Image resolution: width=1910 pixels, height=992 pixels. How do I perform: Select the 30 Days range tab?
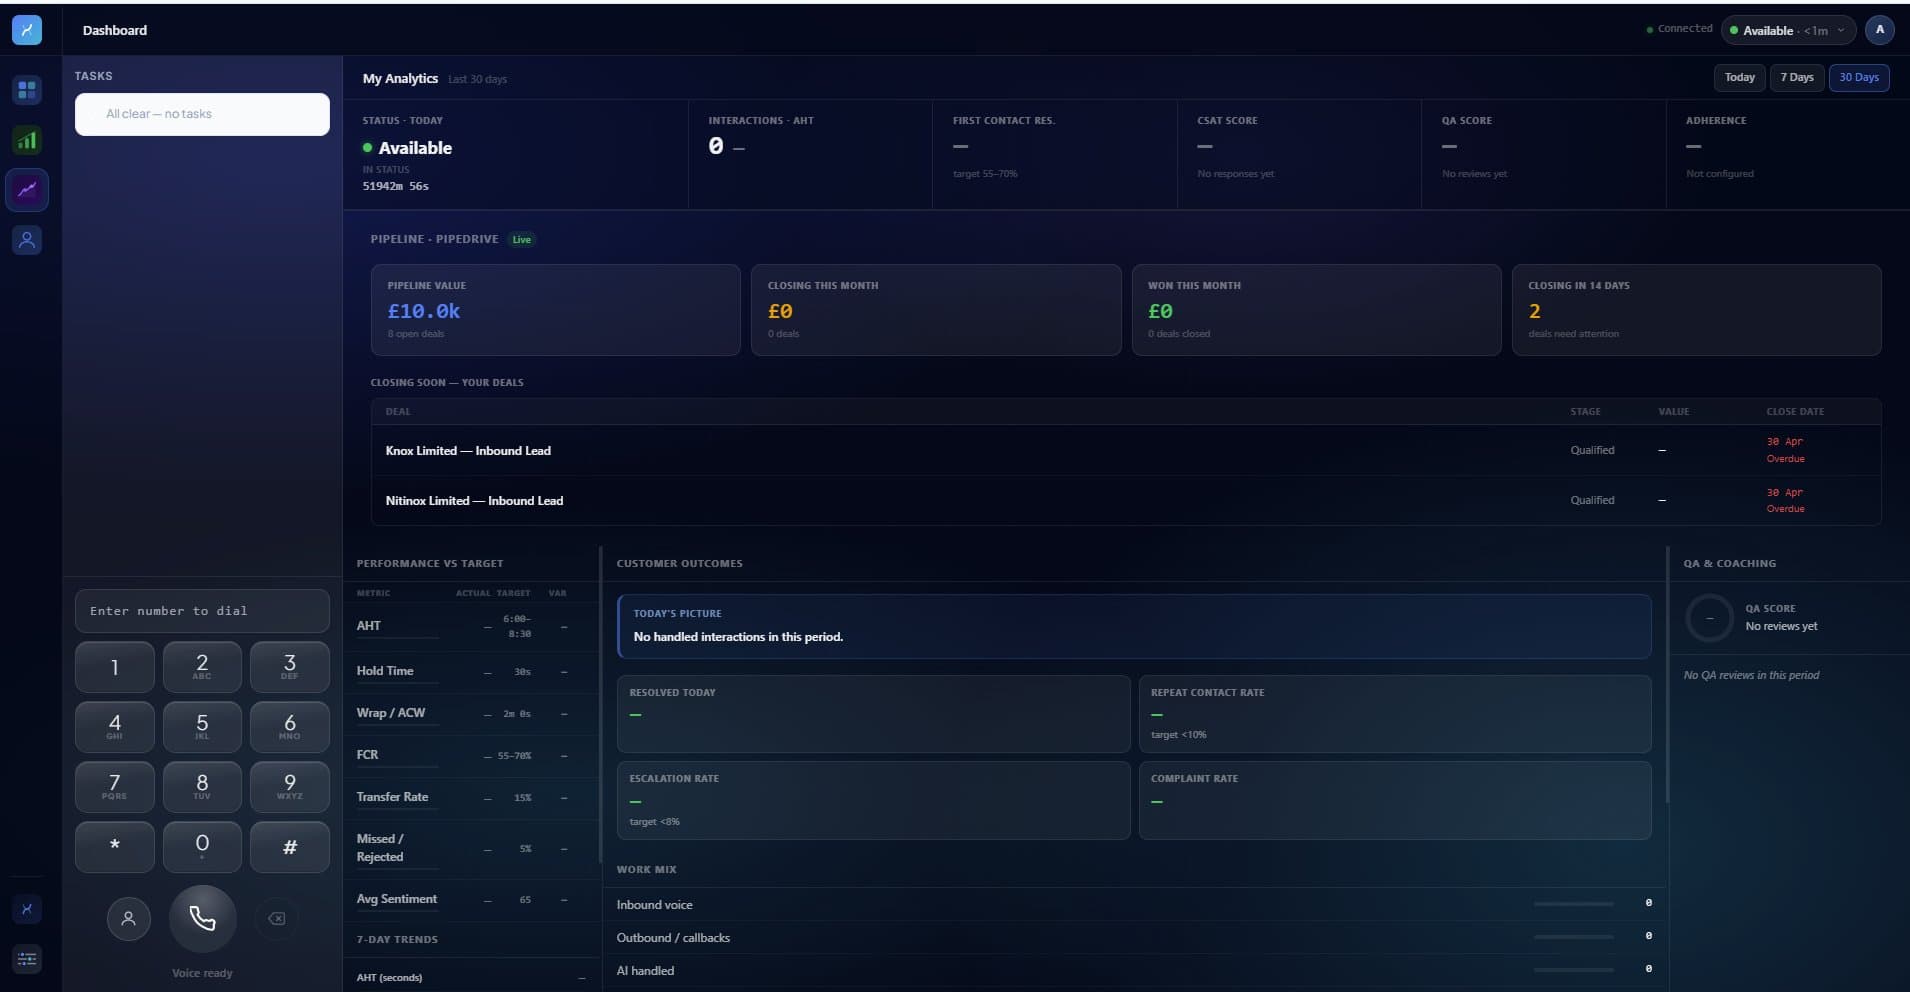1858,77
